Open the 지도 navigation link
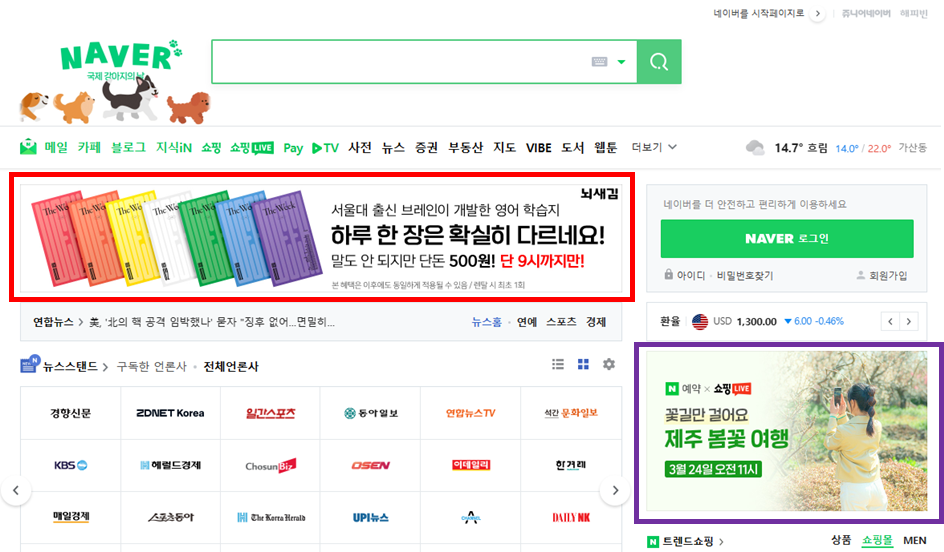Viewport: 944px width, 552px height. click(x=505, y=147)
